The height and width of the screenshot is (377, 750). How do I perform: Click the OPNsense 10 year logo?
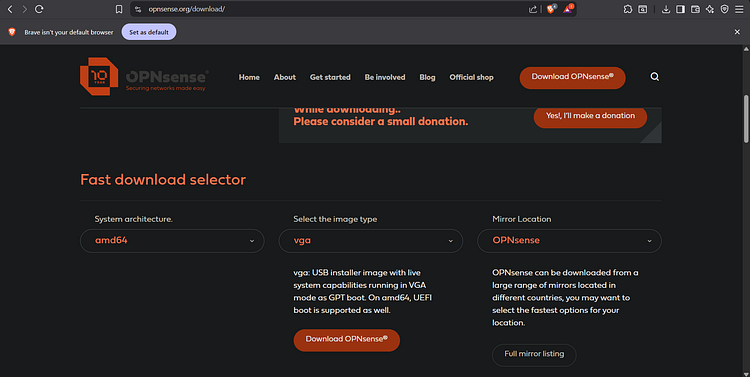(143, 77)
